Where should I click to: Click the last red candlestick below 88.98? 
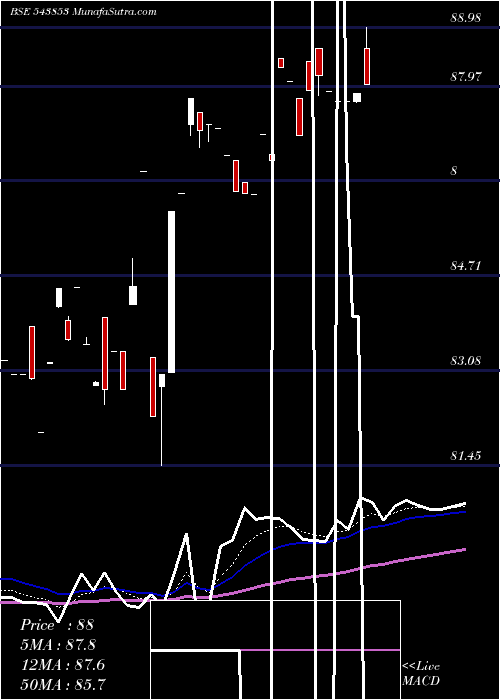point(367,66)
